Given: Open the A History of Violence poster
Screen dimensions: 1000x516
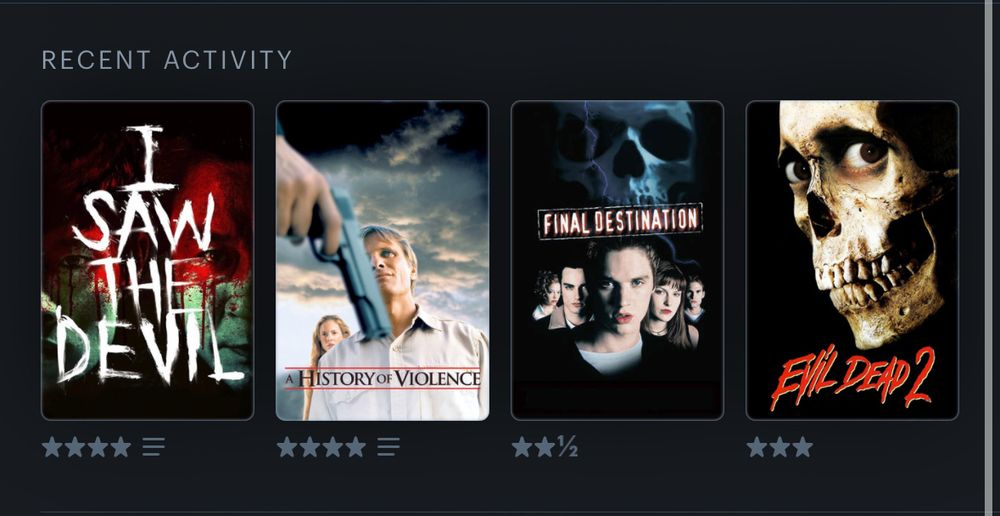Looking at the screenshot, I should click(x=382, y=260).
